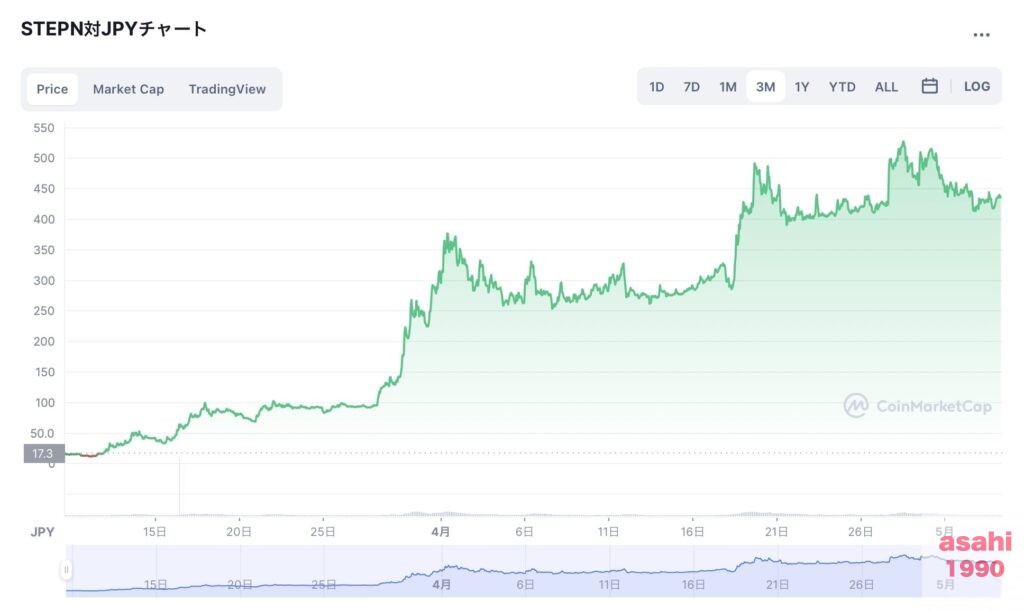Show ALL time price history
This screenshot has height=611, width=1024.
886,87
